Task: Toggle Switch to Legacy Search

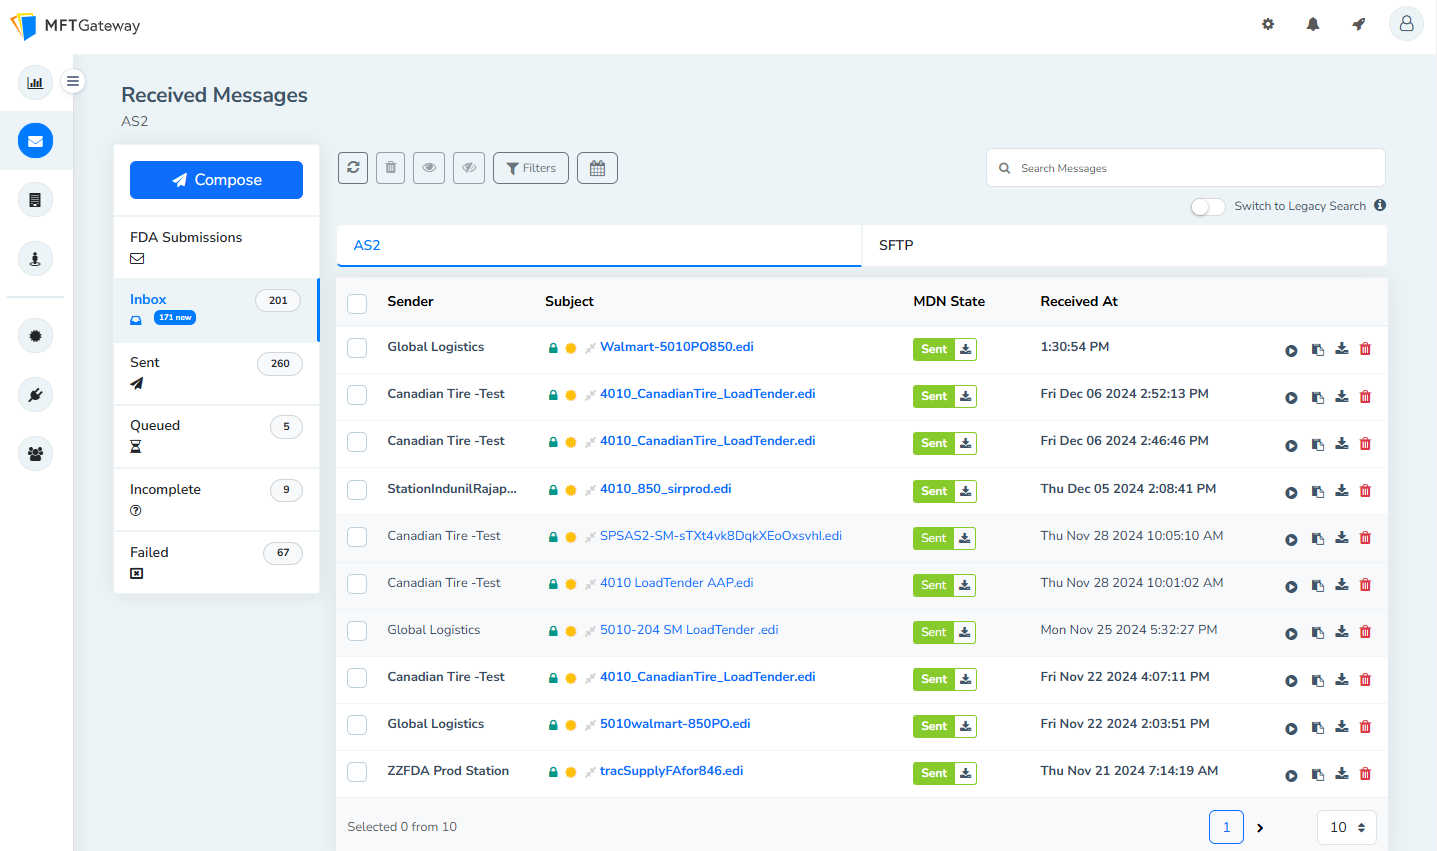Action: click(1208, 206)
